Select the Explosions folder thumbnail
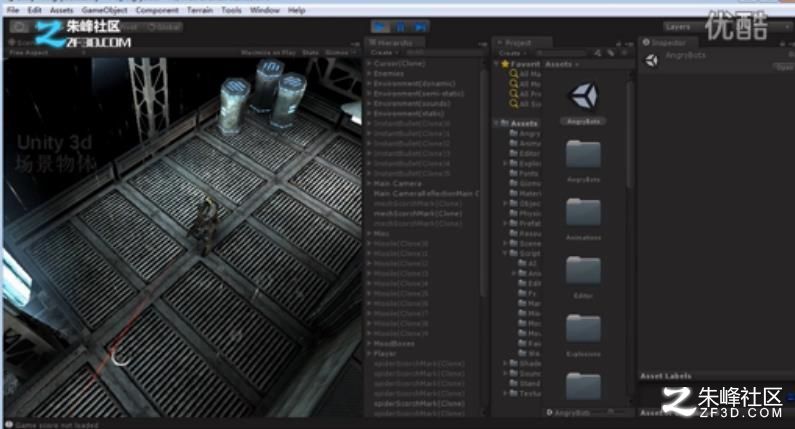 tap(583, 328)
